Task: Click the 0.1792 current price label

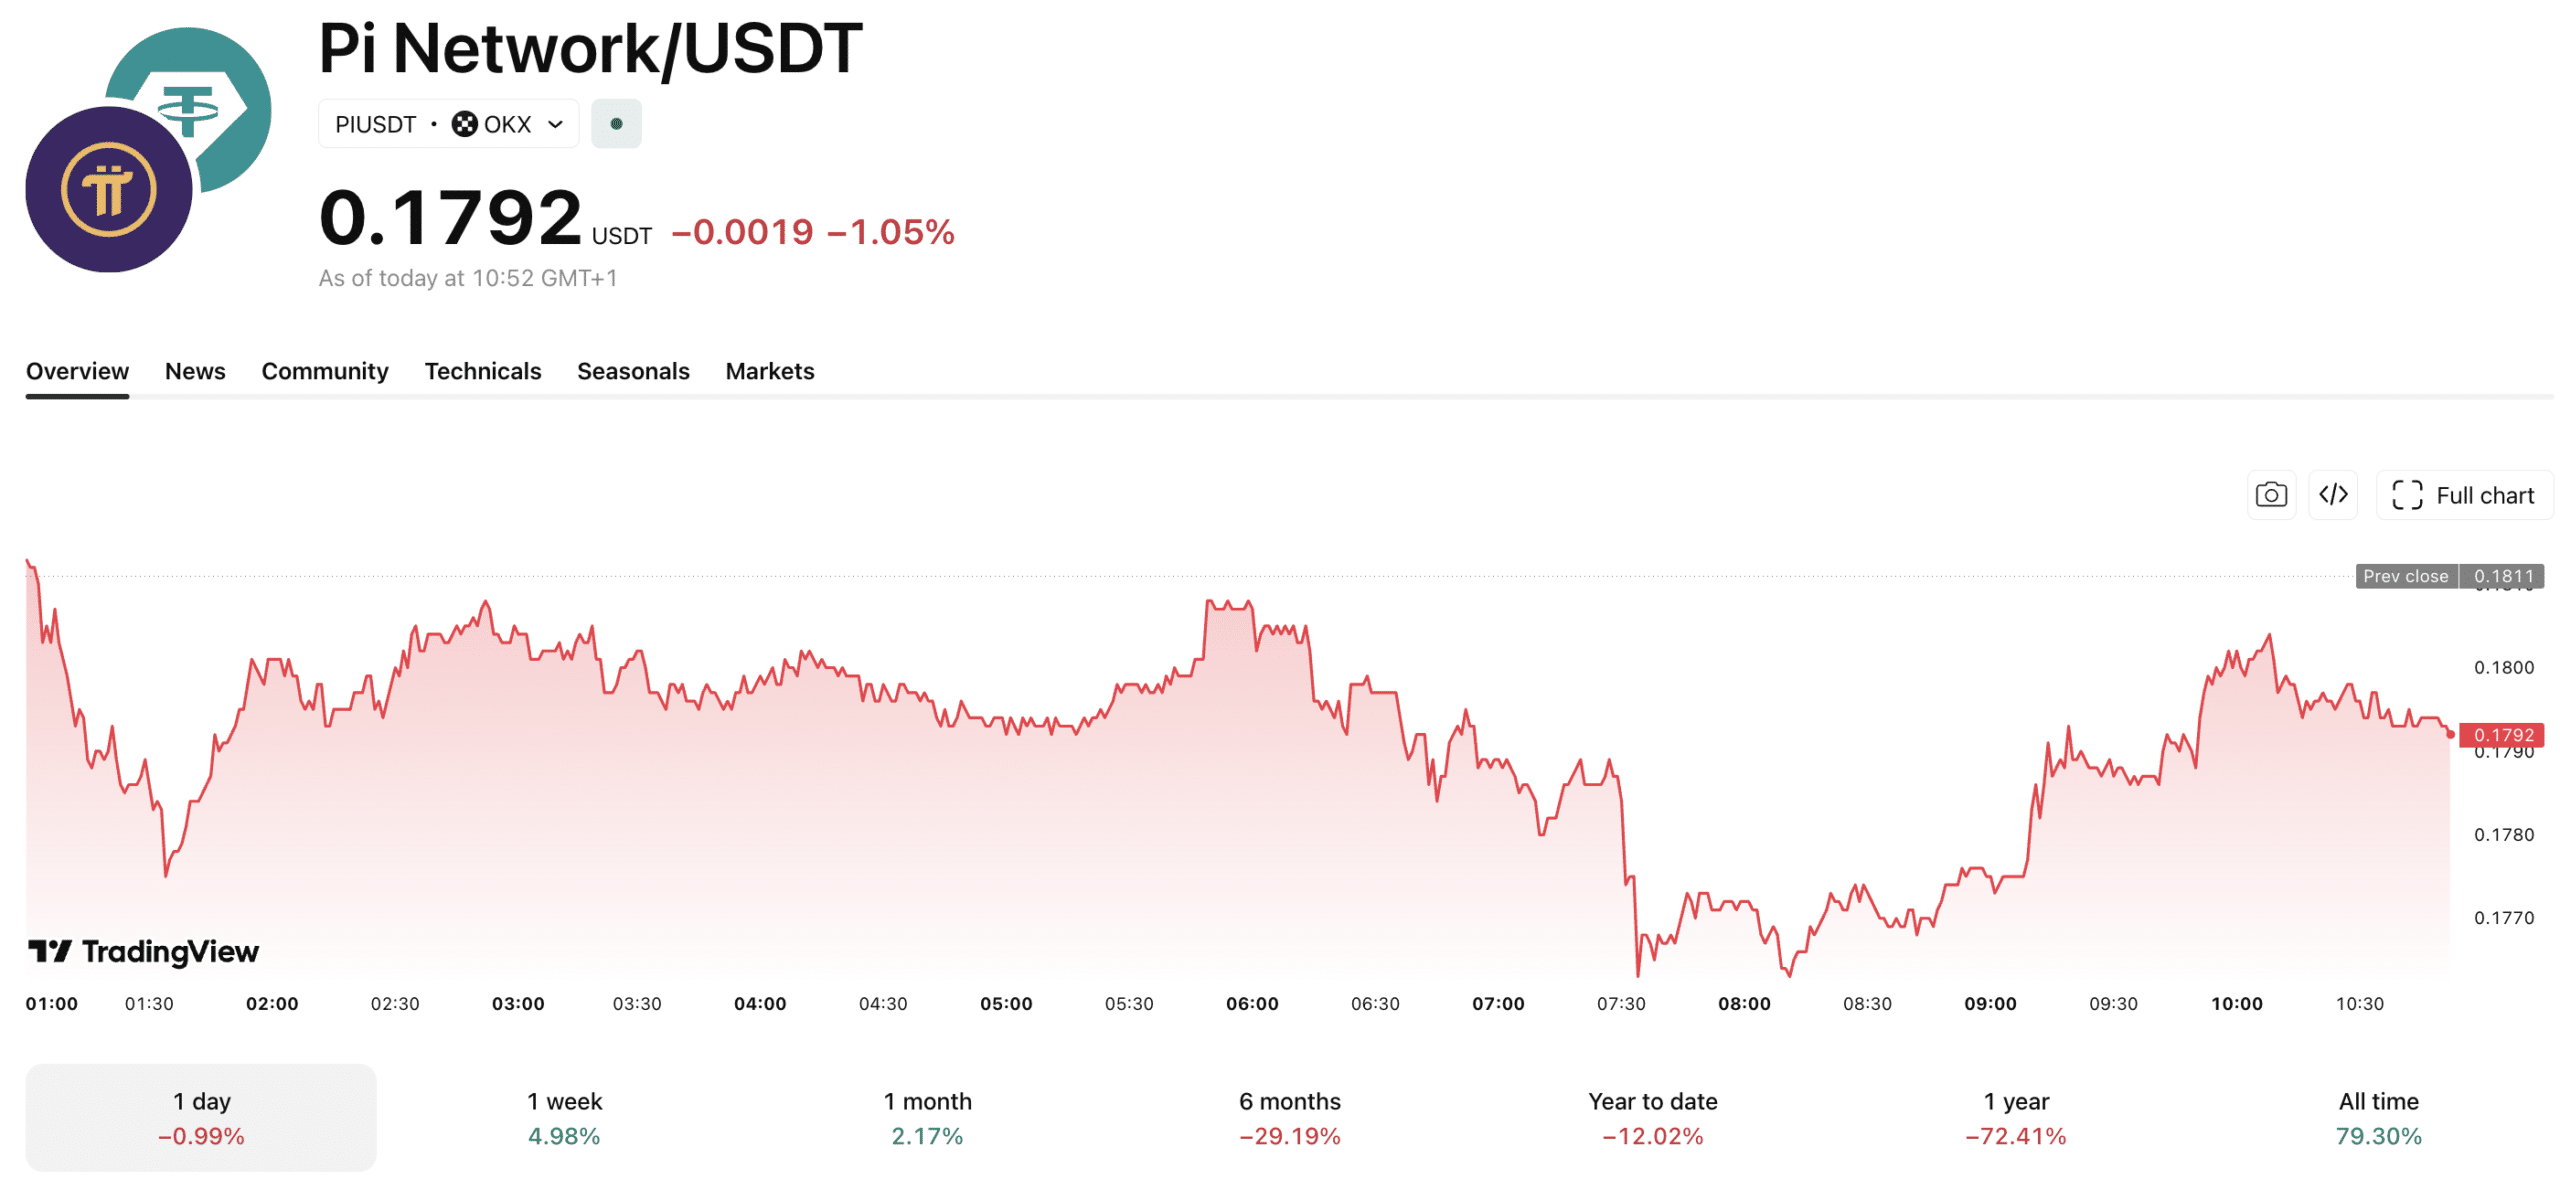Action: [2502, 735]
